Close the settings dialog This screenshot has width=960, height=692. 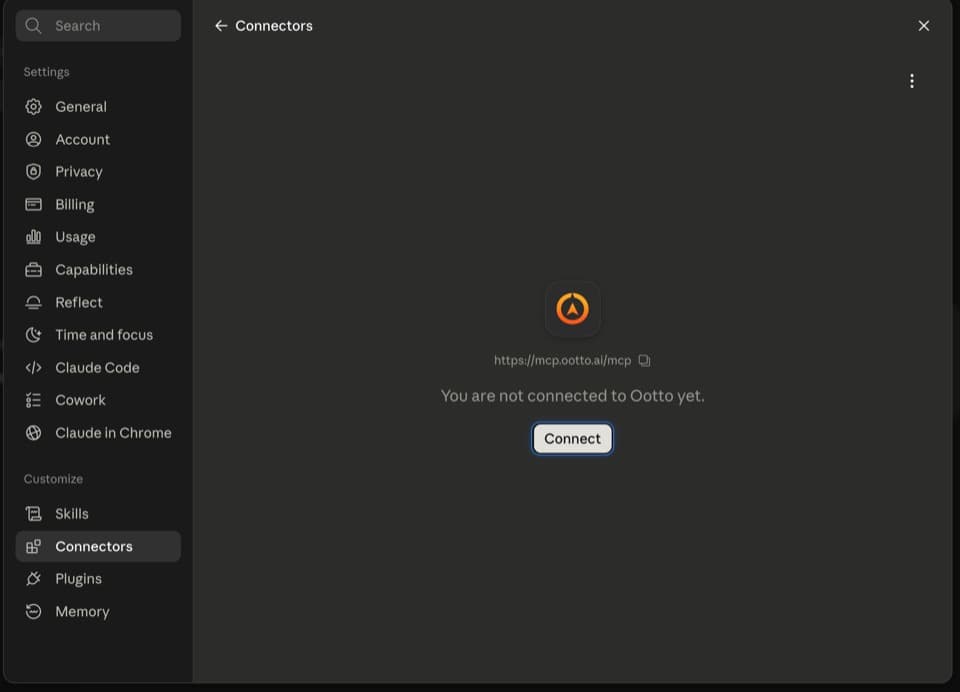pos(923,26)
